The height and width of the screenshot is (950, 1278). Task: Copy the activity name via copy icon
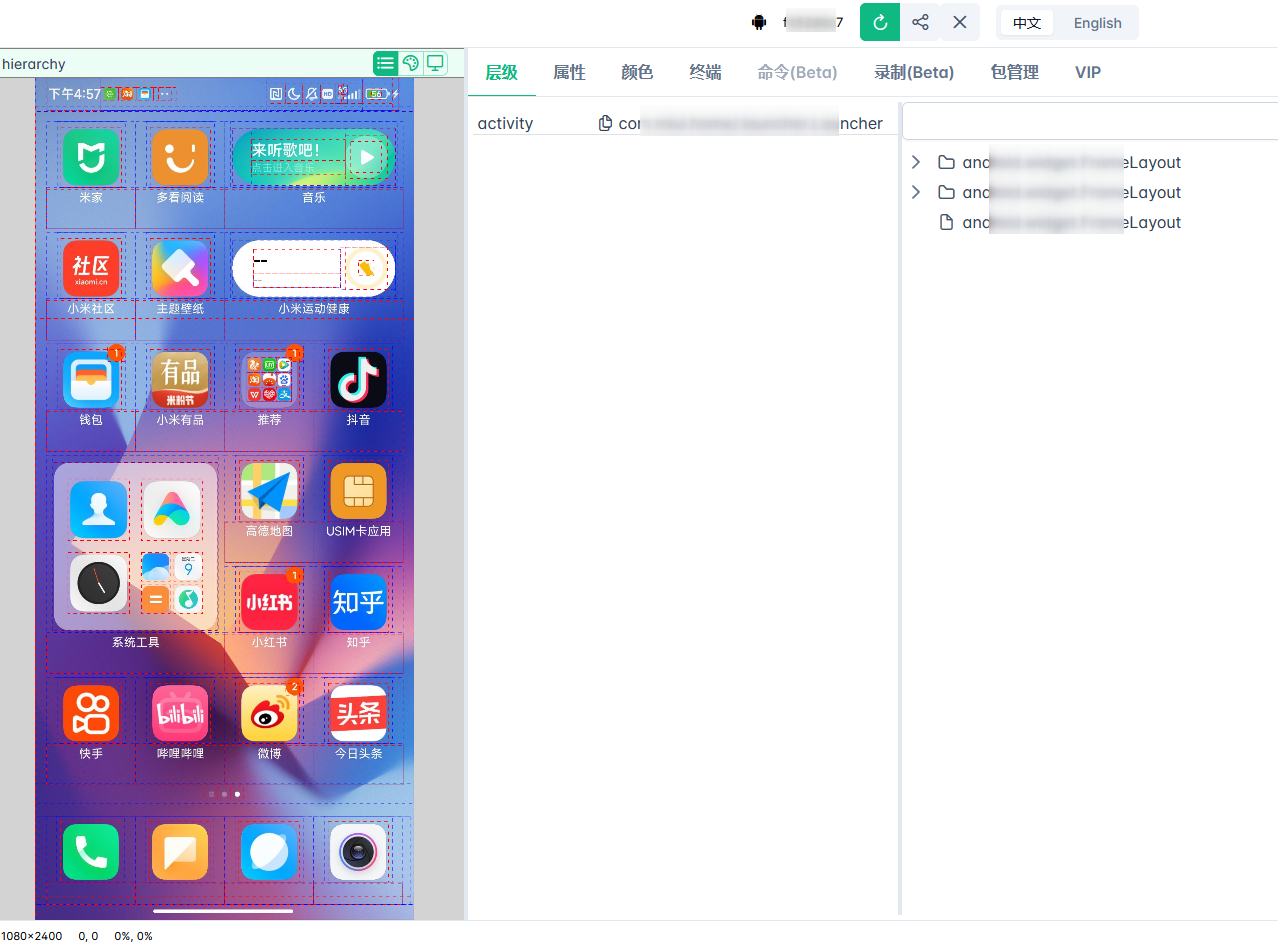click(x=605, y=124)
